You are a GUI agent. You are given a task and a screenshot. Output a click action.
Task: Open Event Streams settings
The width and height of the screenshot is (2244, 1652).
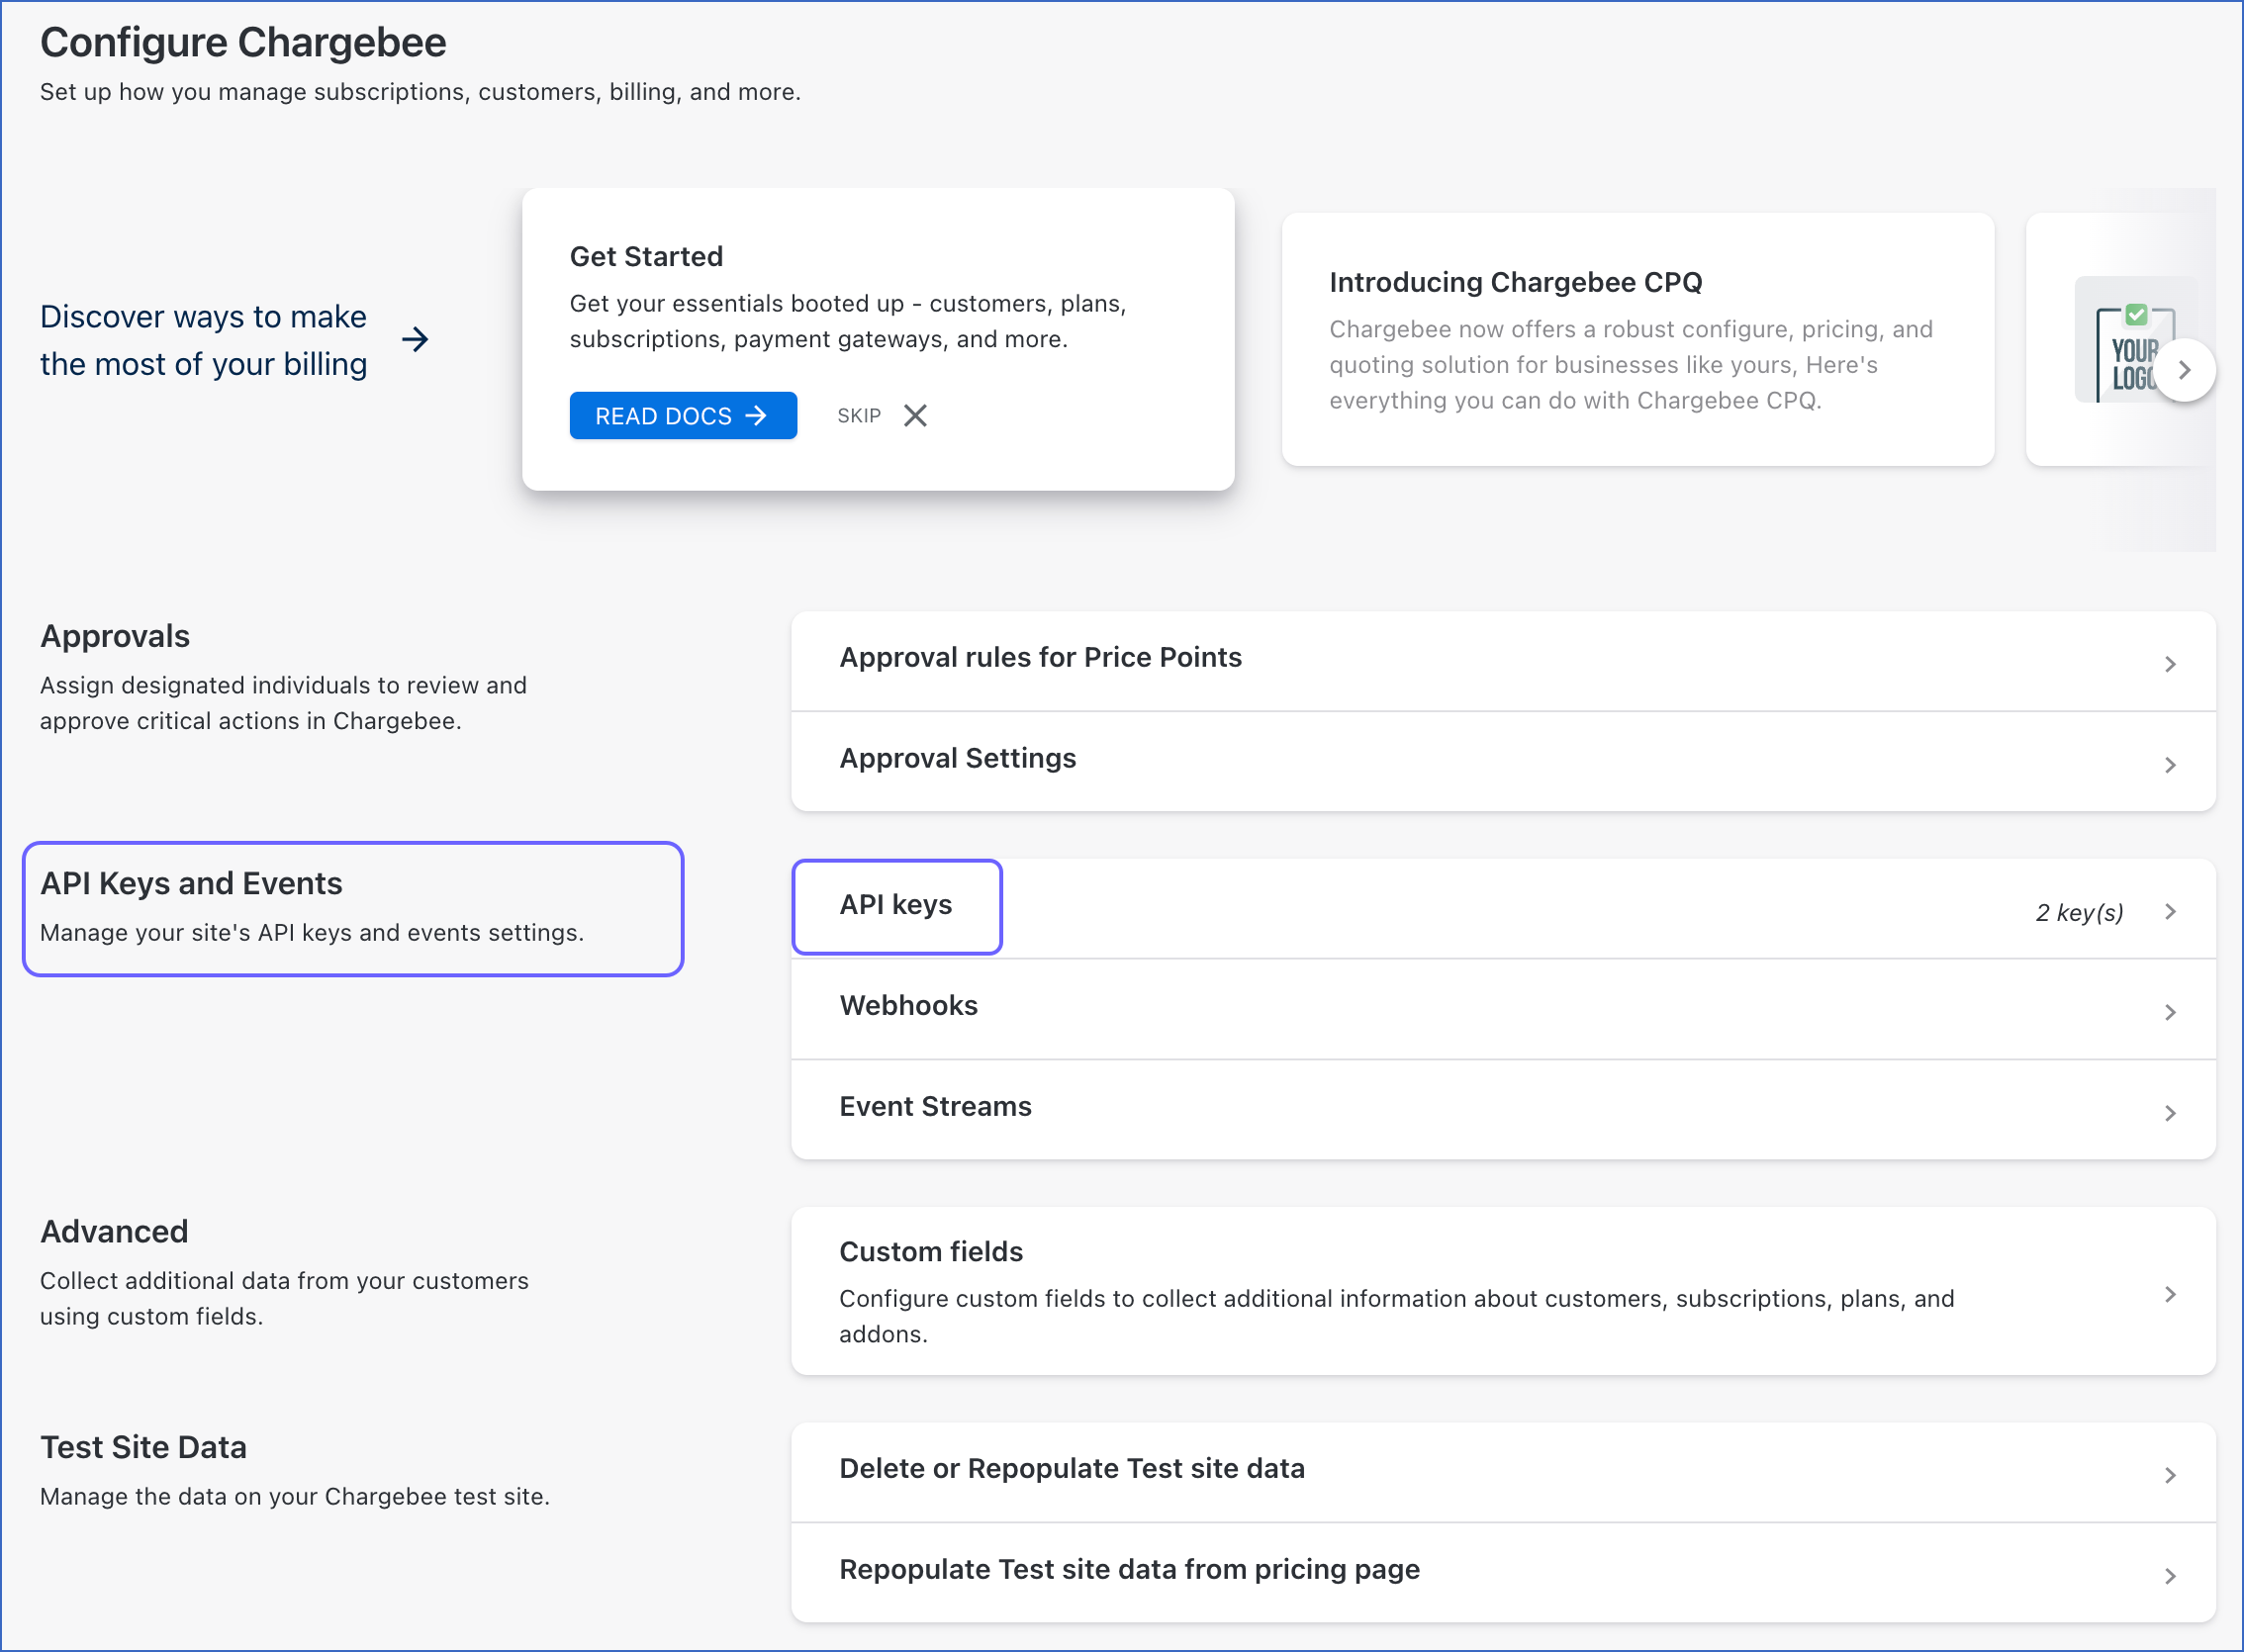coord(1503,1110)
